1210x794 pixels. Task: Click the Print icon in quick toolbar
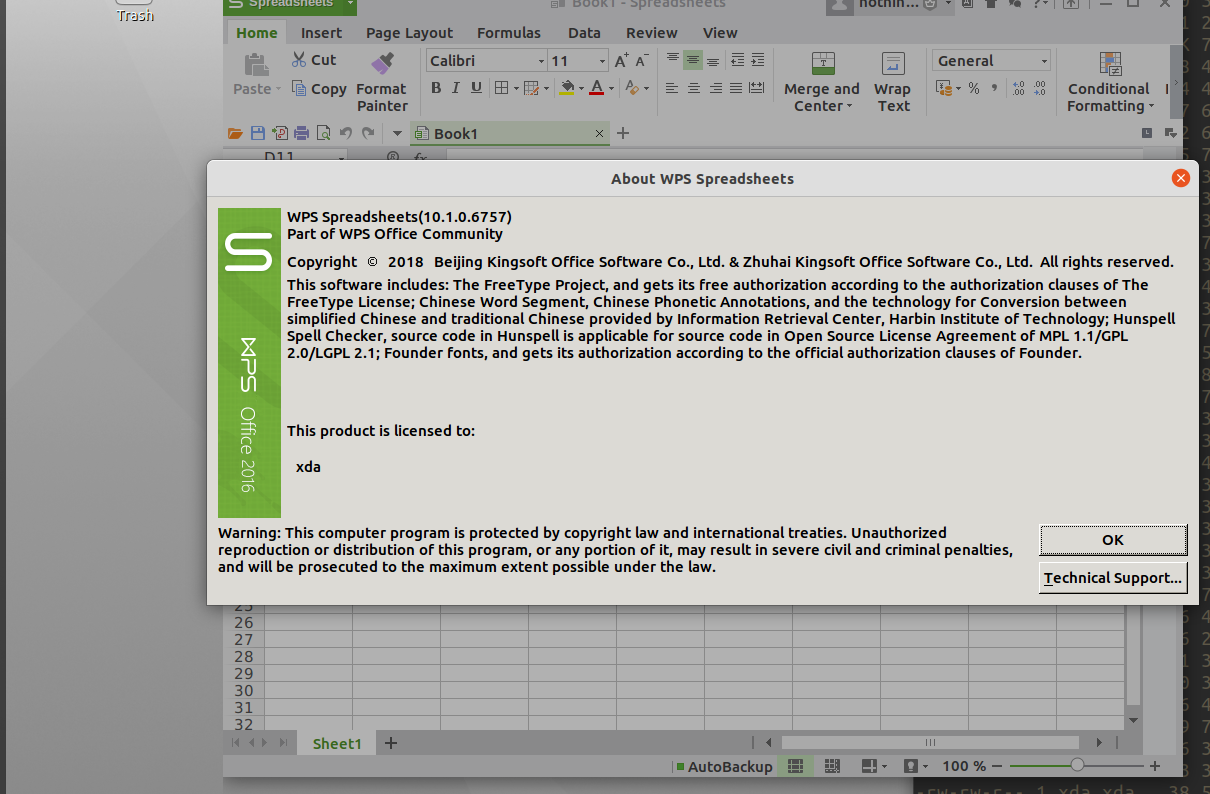(x=301, y=133)
